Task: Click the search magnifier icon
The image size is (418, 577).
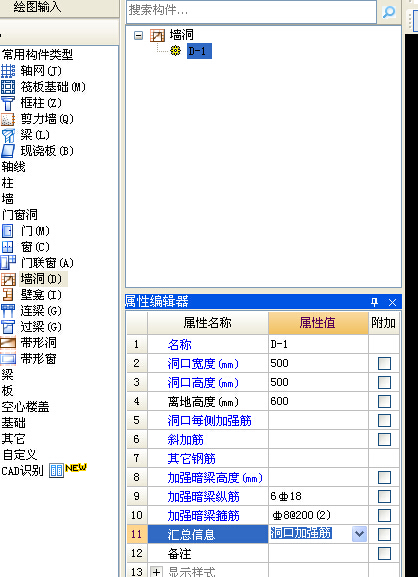Action: point(389,12)
